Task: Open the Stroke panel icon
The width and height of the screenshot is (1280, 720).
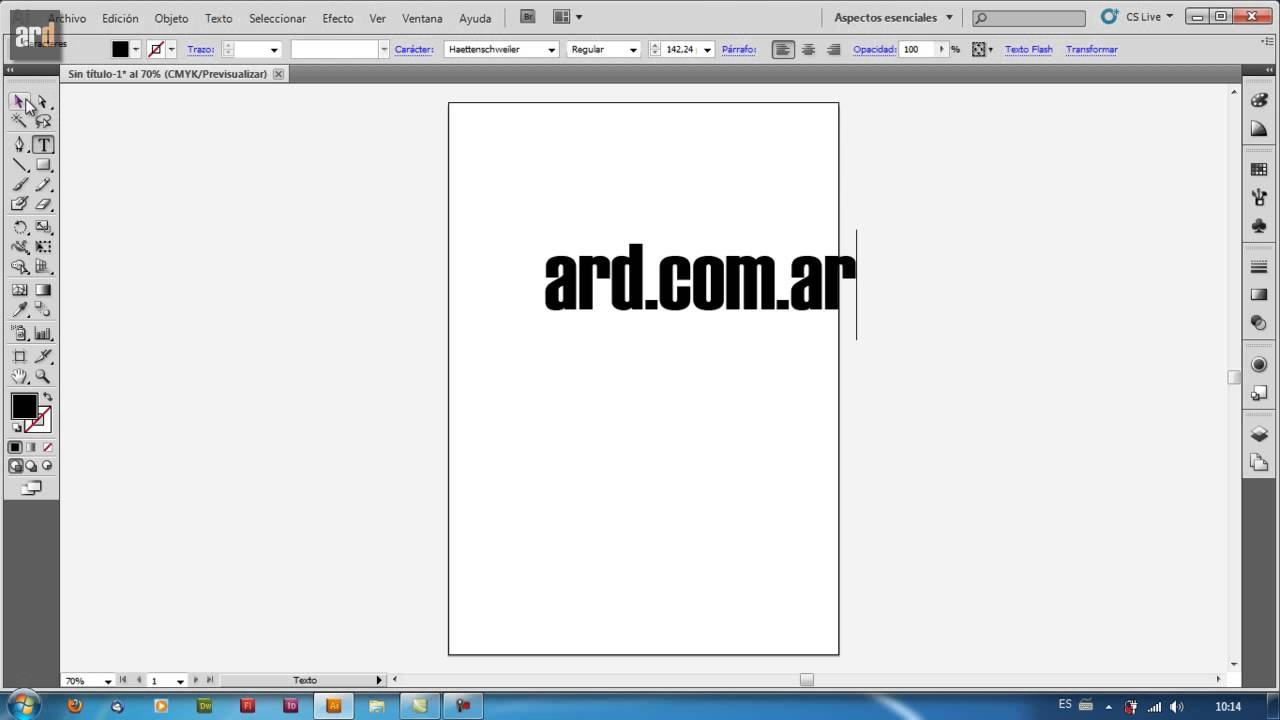Action: click(x=1259, y=267)
